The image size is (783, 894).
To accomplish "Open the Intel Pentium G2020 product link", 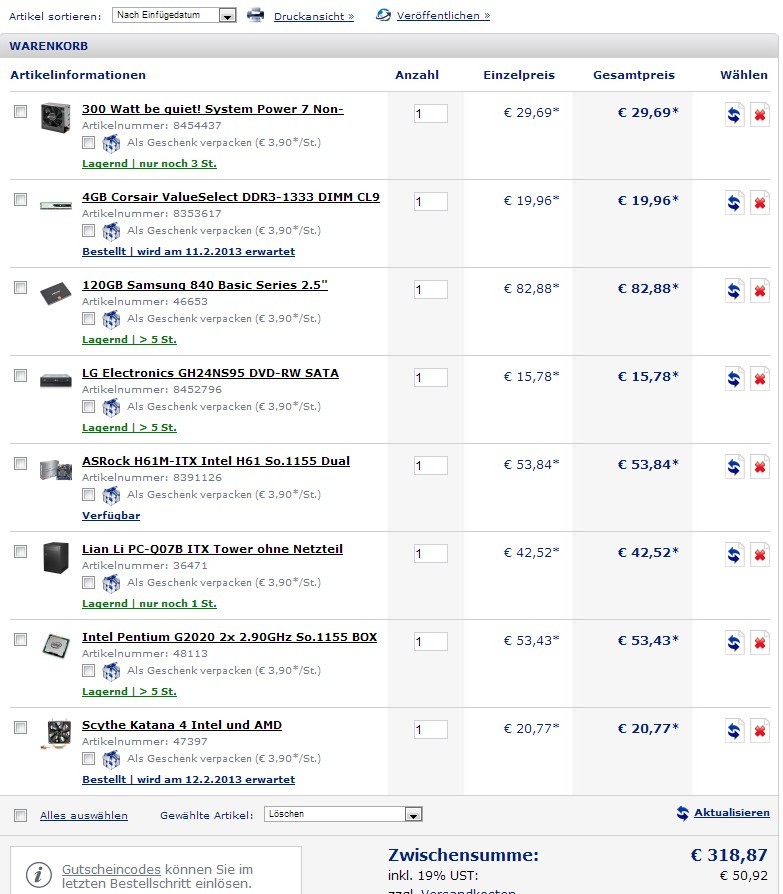I will click(229, 637).
